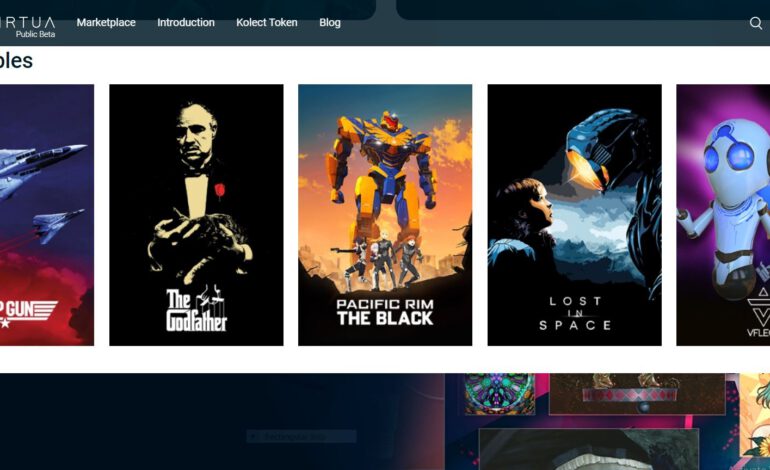This screenshot has height=470, width=770.
Task: Click the Virtua Public Beta logo
Action: (x=28, y=27)
